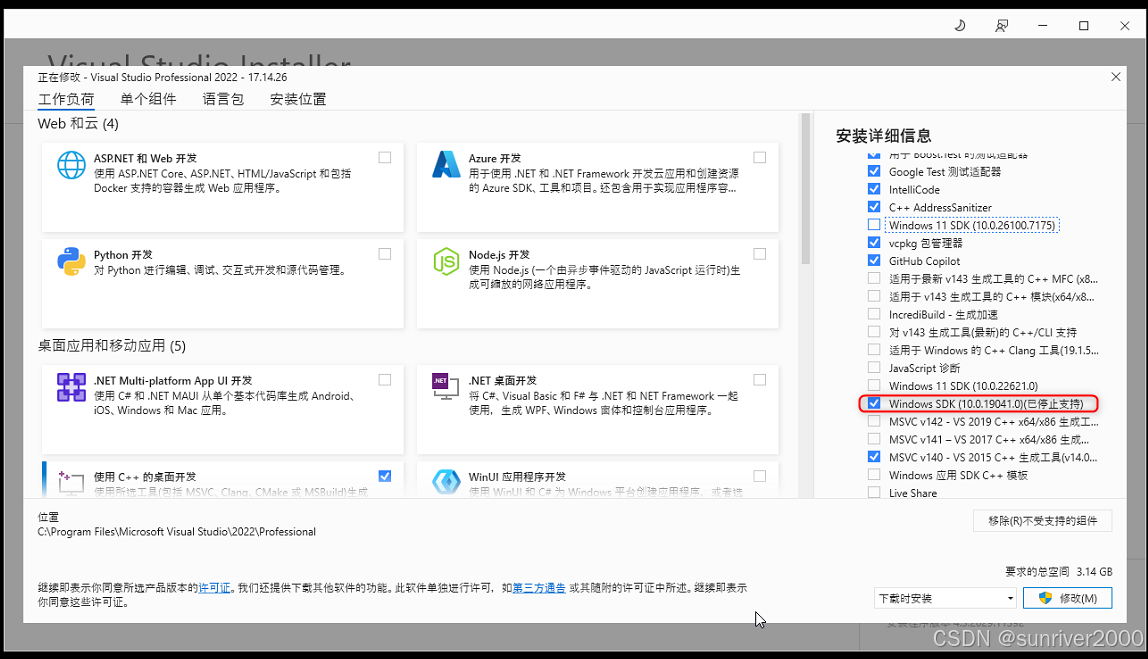Uncheck MSVC v140 VS 2015 build tools
The image size is (1148, 659).
point(874,457)
